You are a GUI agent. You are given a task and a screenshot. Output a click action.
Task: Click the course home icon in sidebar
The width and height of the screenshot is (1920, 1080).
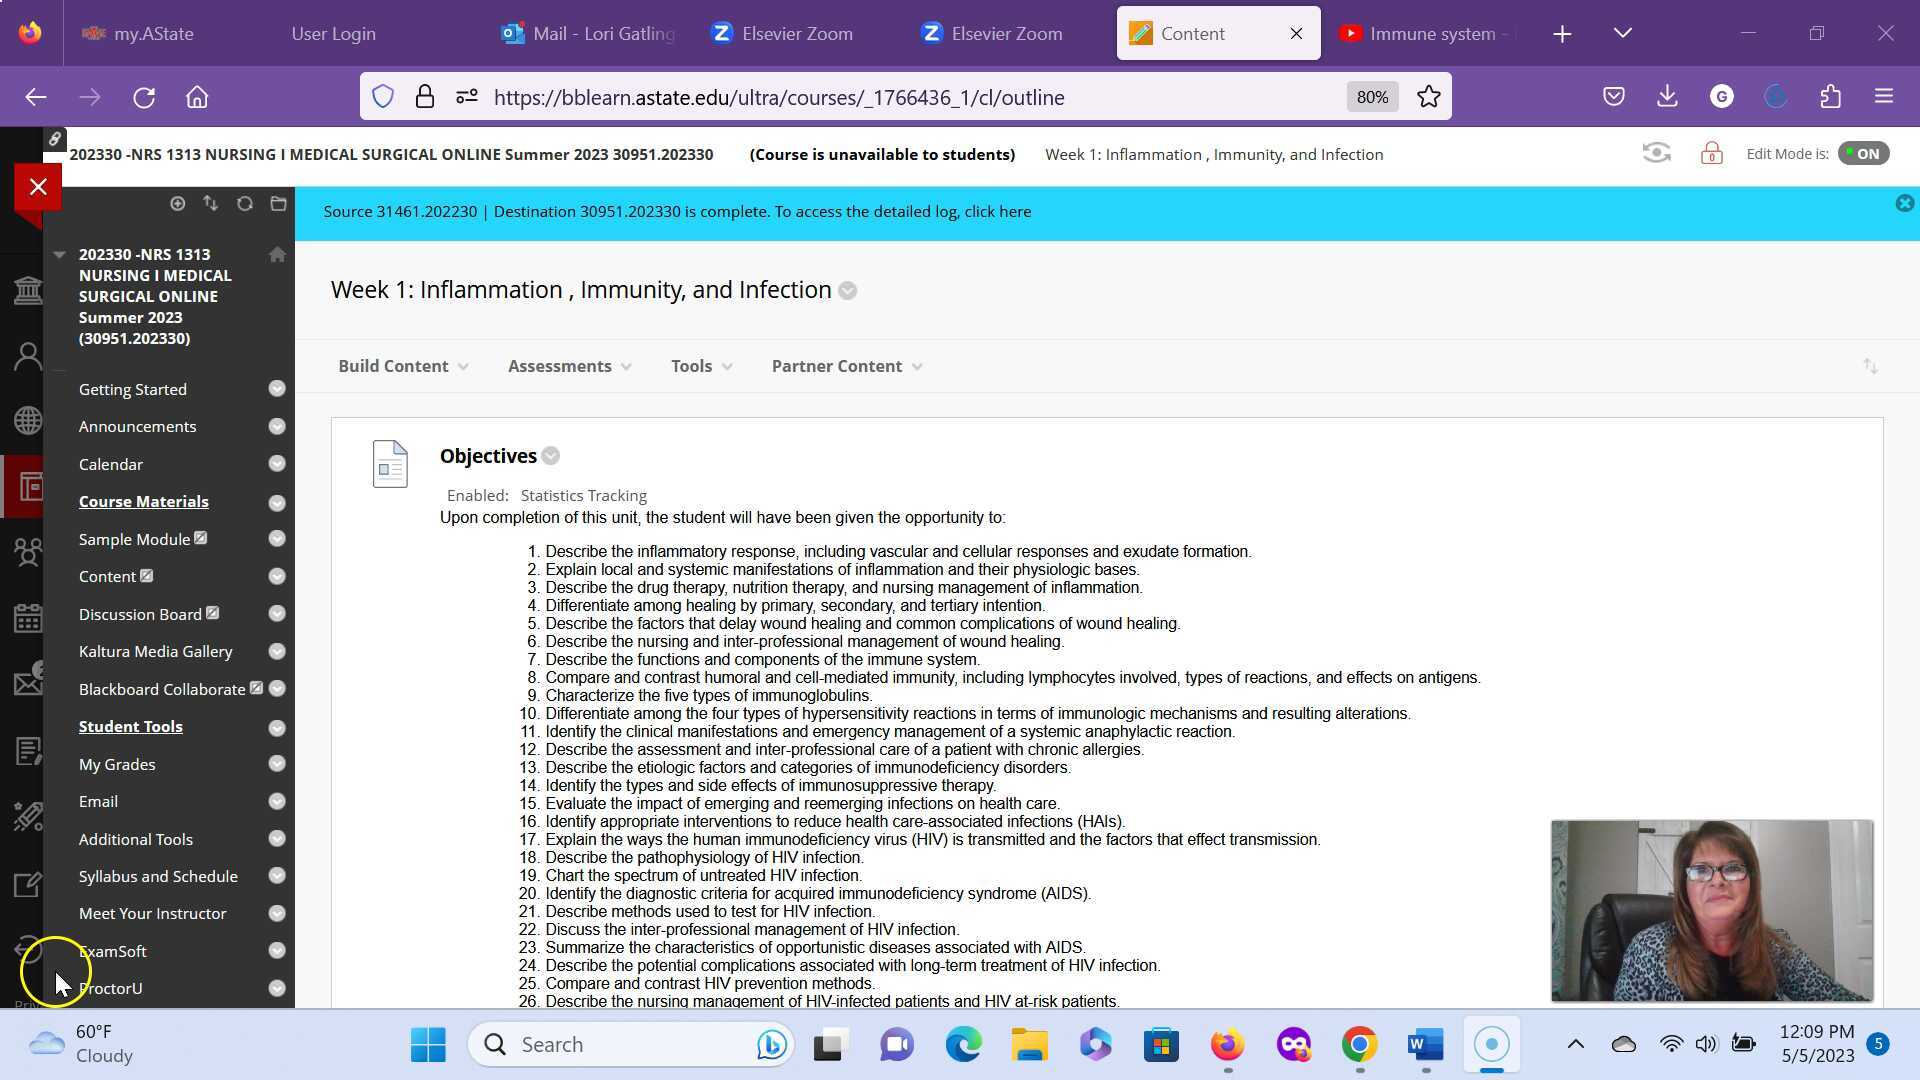pyautogui.click(x=277, y=255)
